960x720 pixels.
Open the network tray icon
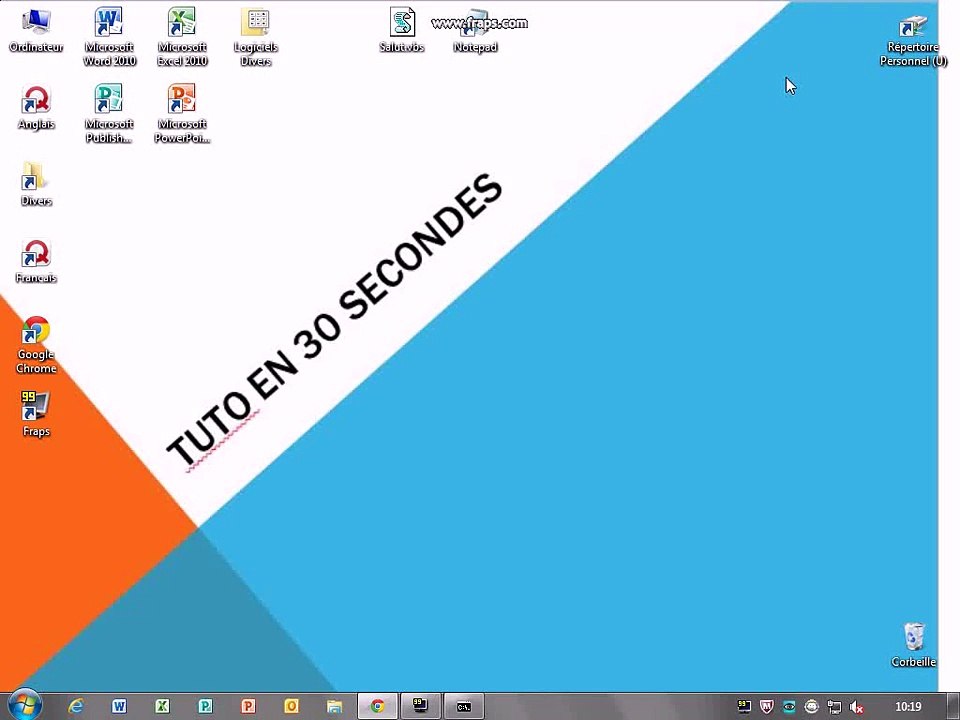click(x=834, y=707)
